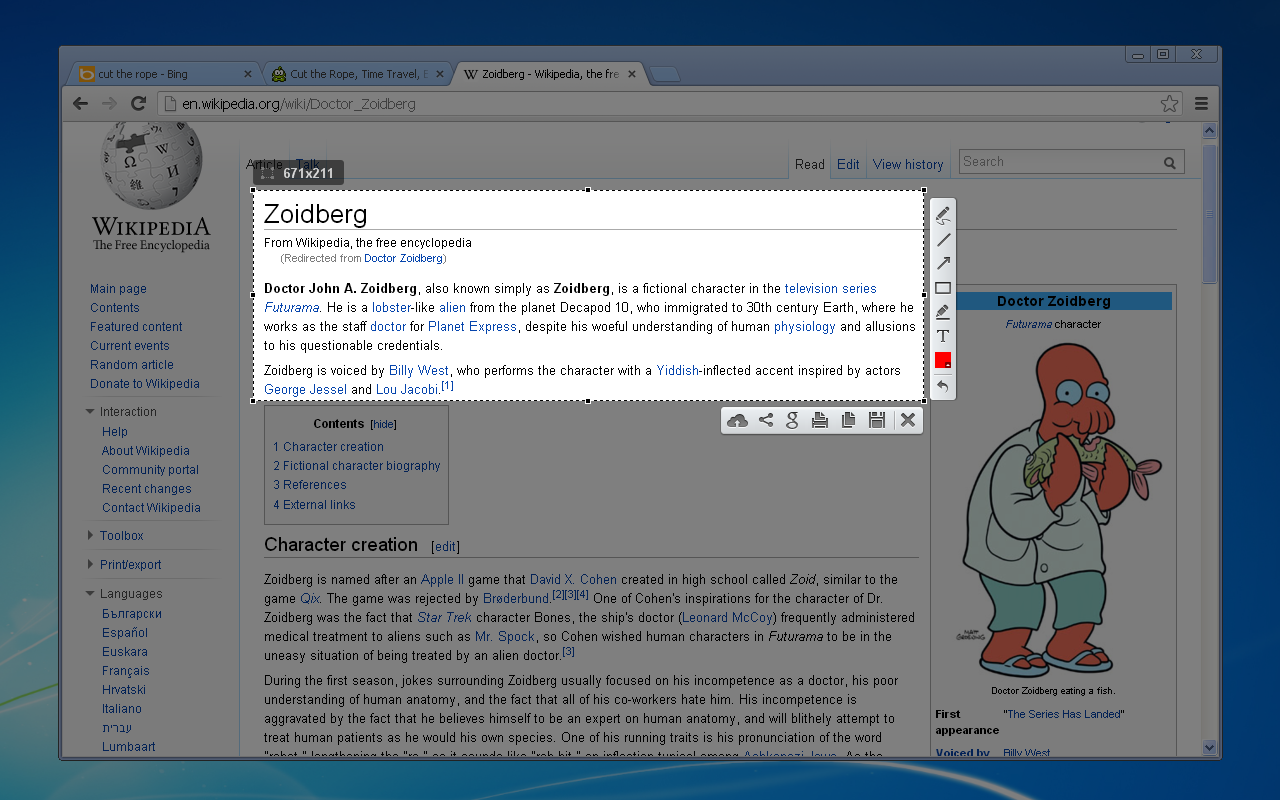This screenshot has width=1280, height=800.
Task: Select the straight line drawing tool
Action: click(x=941, y=239)
